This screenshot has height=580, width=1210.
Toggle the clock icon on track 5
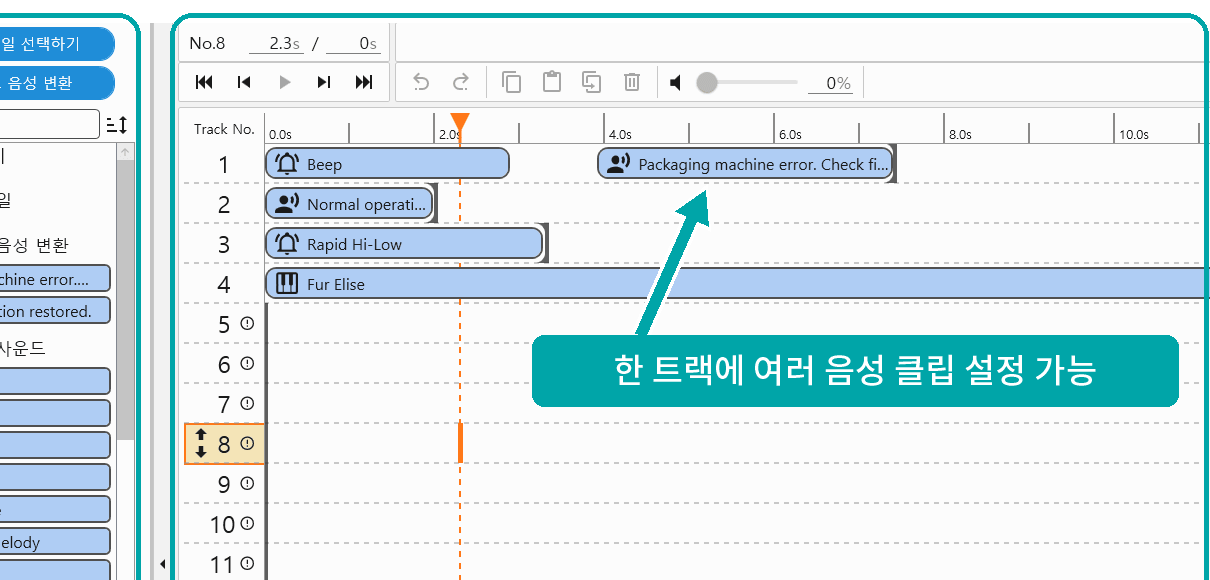coord(247,323)
